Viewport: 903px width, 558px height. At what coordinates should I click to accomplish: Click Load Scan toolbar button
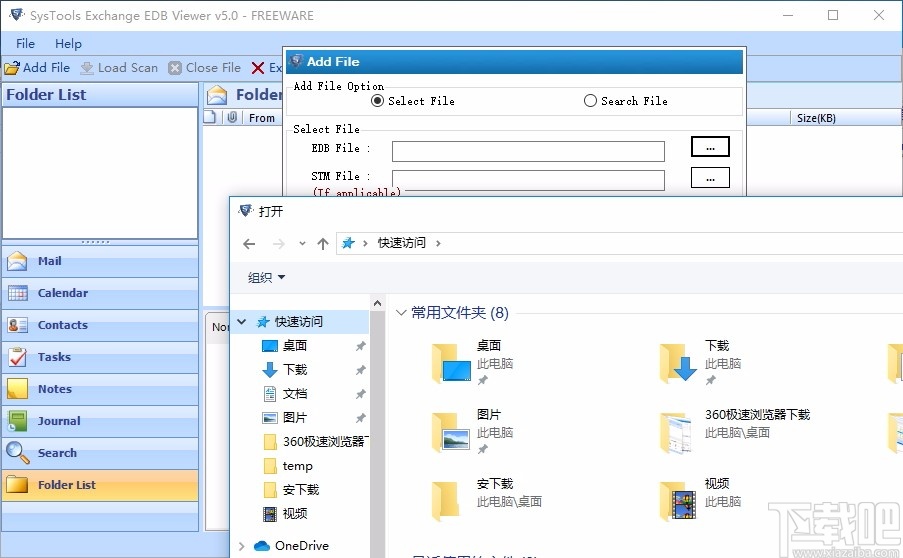pos(119,68)
